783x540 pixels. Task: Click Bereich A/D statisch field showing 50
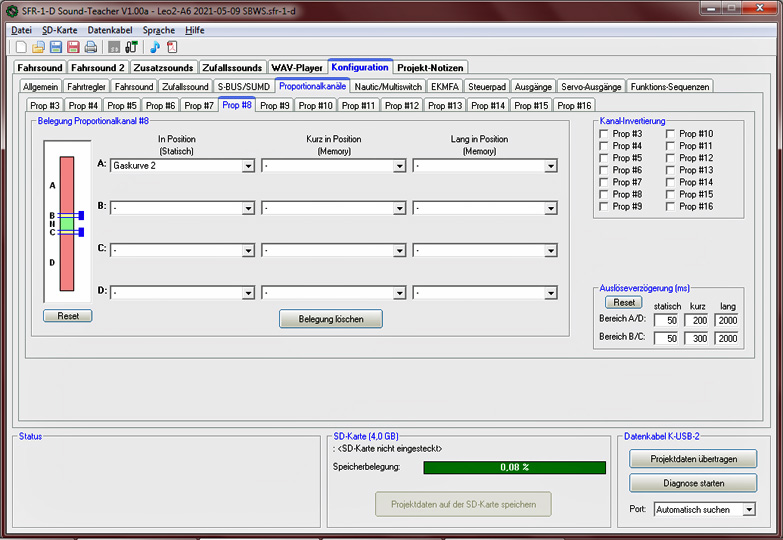pos(666,320)
